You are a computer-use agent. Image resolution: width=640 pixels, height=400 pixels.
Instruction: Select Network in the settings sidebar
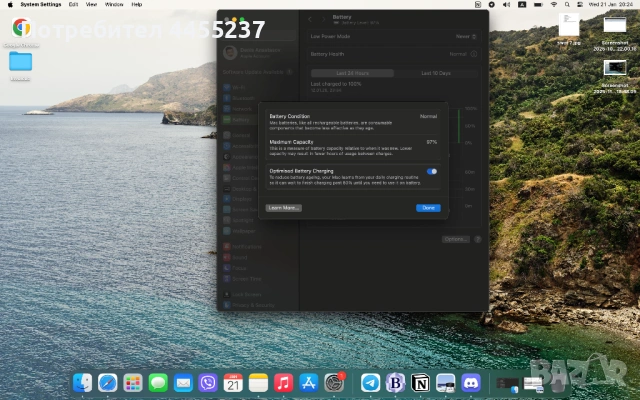click(239, 109)
